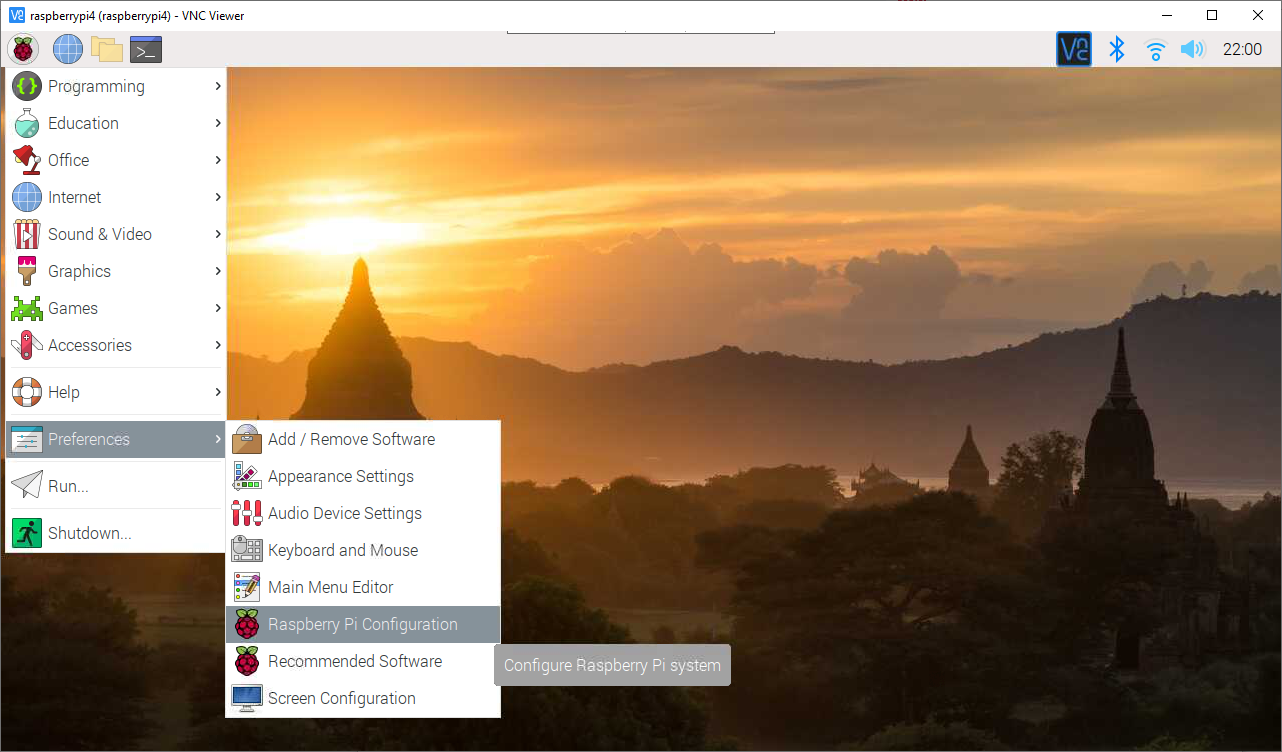Click the clock showing 22:00
1282x752 pixels.
1243,48
